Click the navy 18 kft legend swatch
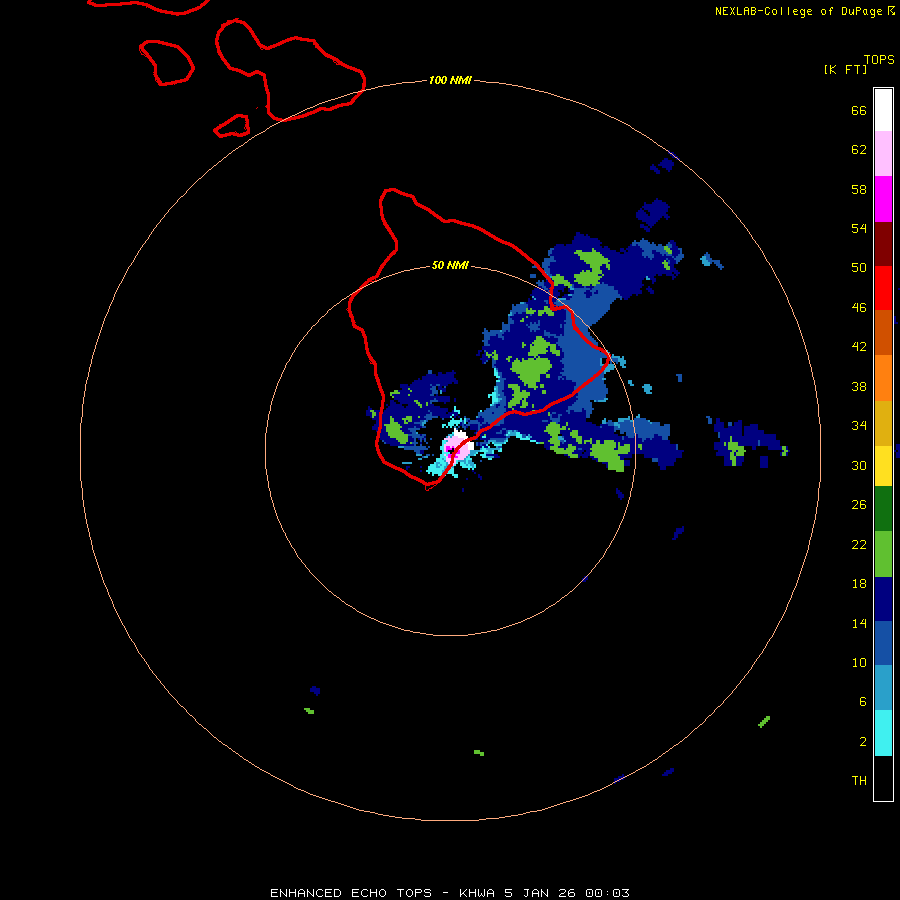900x900 pixels. (x=883, y=599)
